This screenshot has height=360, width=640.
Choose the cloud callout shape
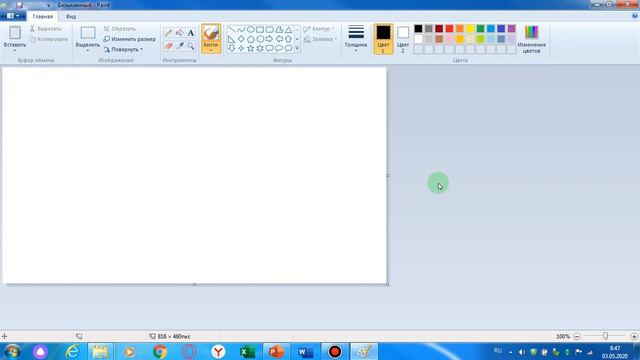(x=289, y=48)
